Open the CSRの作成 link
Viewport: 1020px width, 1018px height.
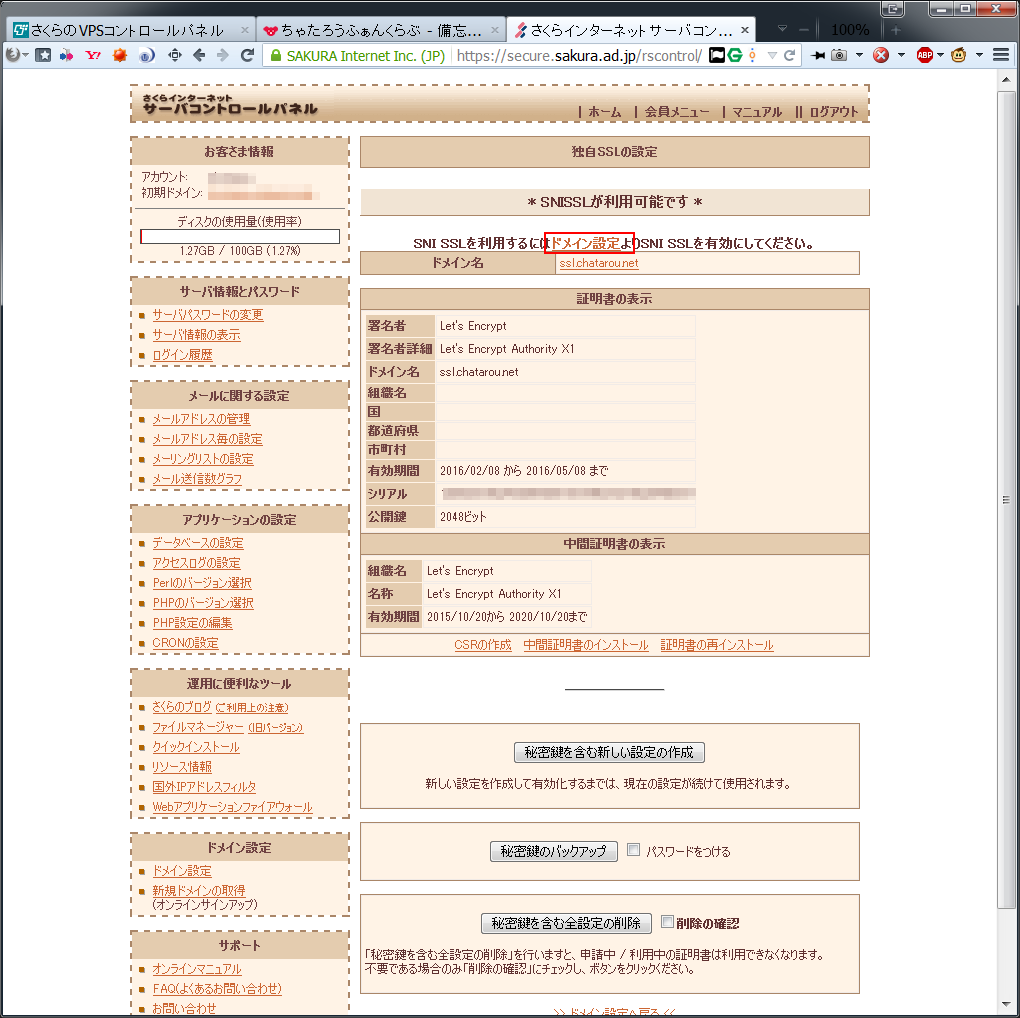click(483, 645)
